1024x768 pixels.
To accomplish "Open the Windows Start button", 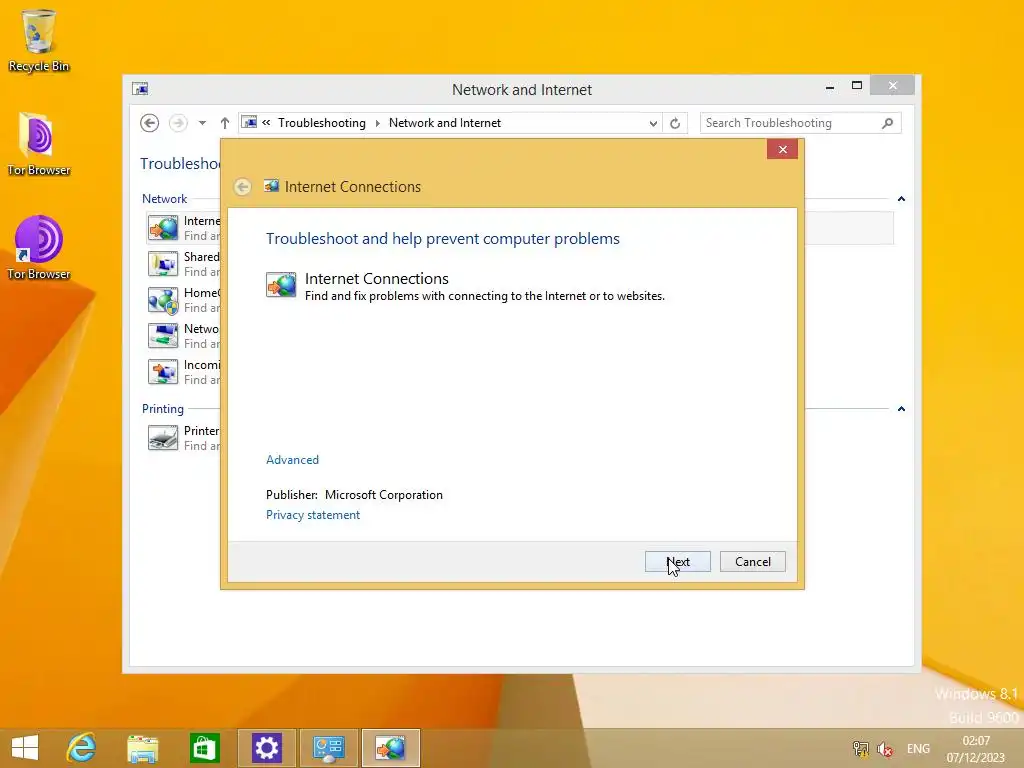I will point(25,748).
